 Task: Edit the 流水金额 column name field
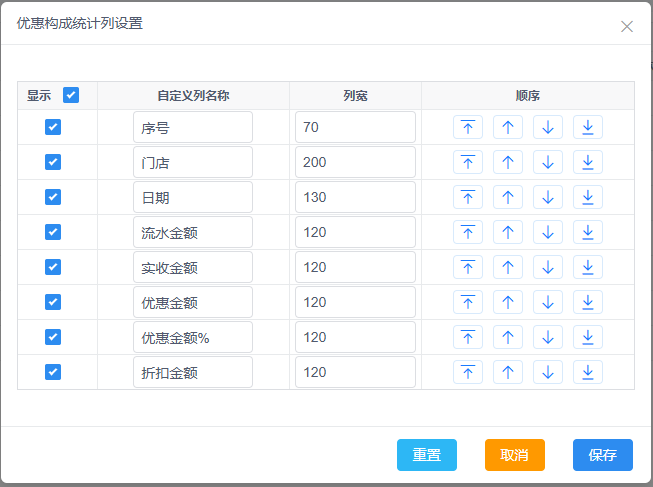coord(193,232)
